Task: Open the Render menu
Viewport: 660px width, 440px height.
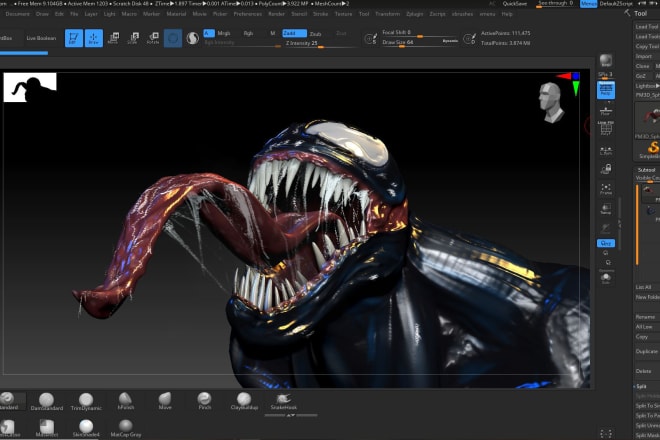Action: point(277,14)
